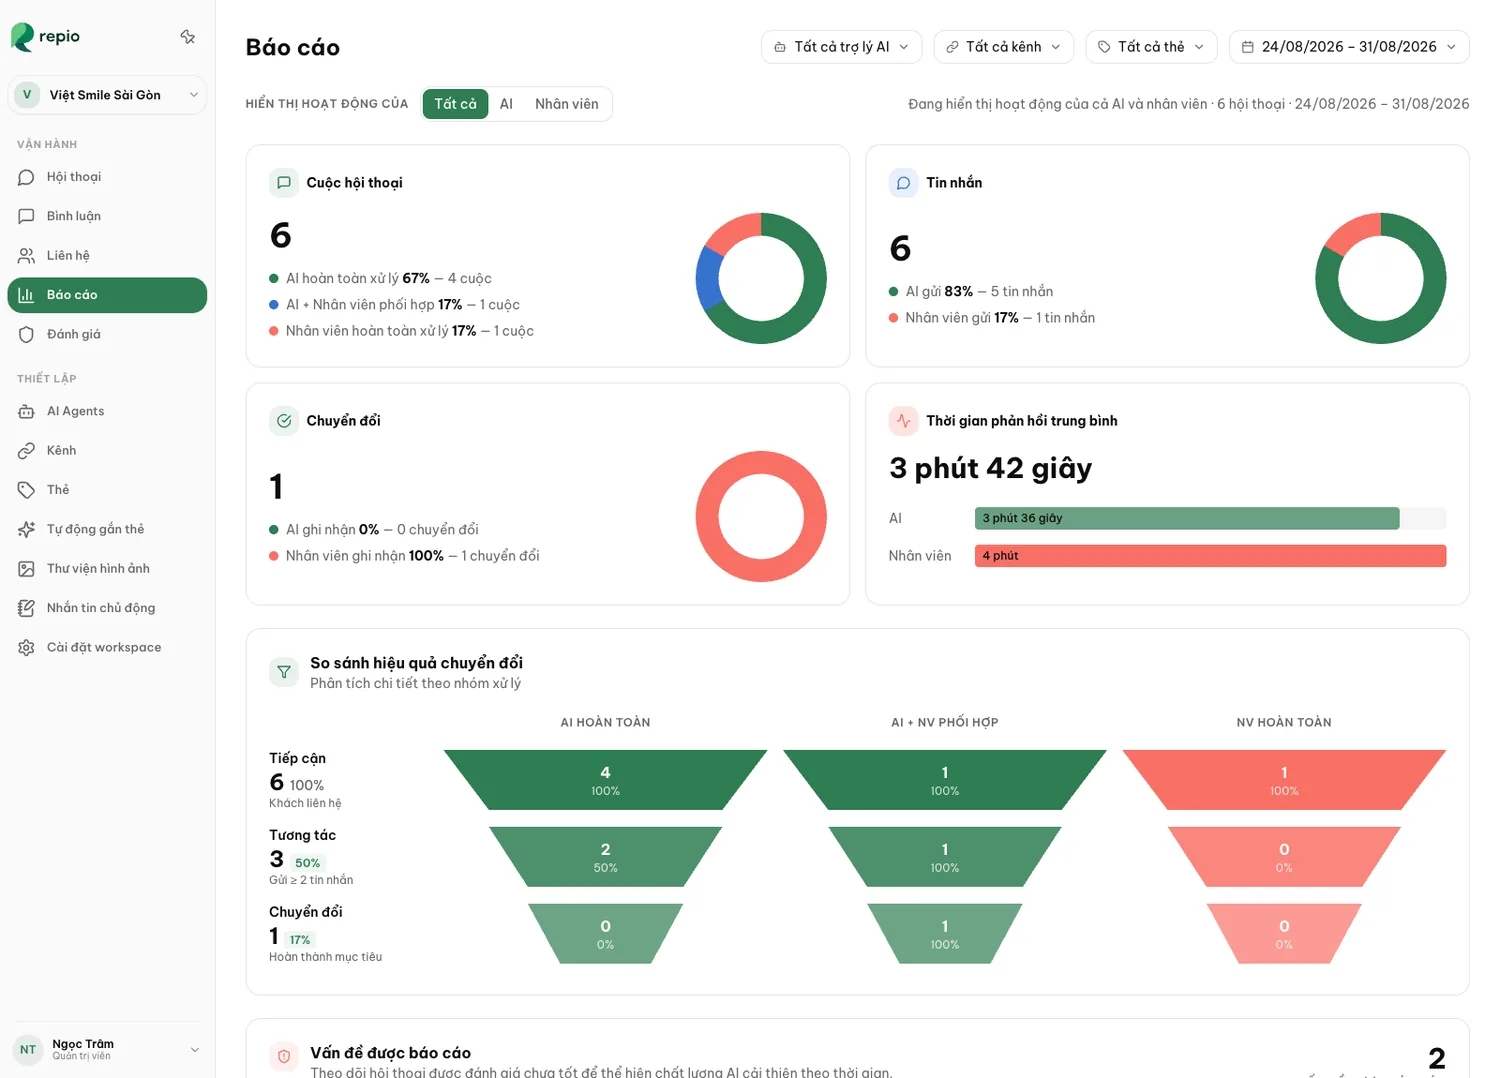Screen dimensions: 1500x1078
Task: Open Cài đặt workspace item
Action: coord(107,648)
